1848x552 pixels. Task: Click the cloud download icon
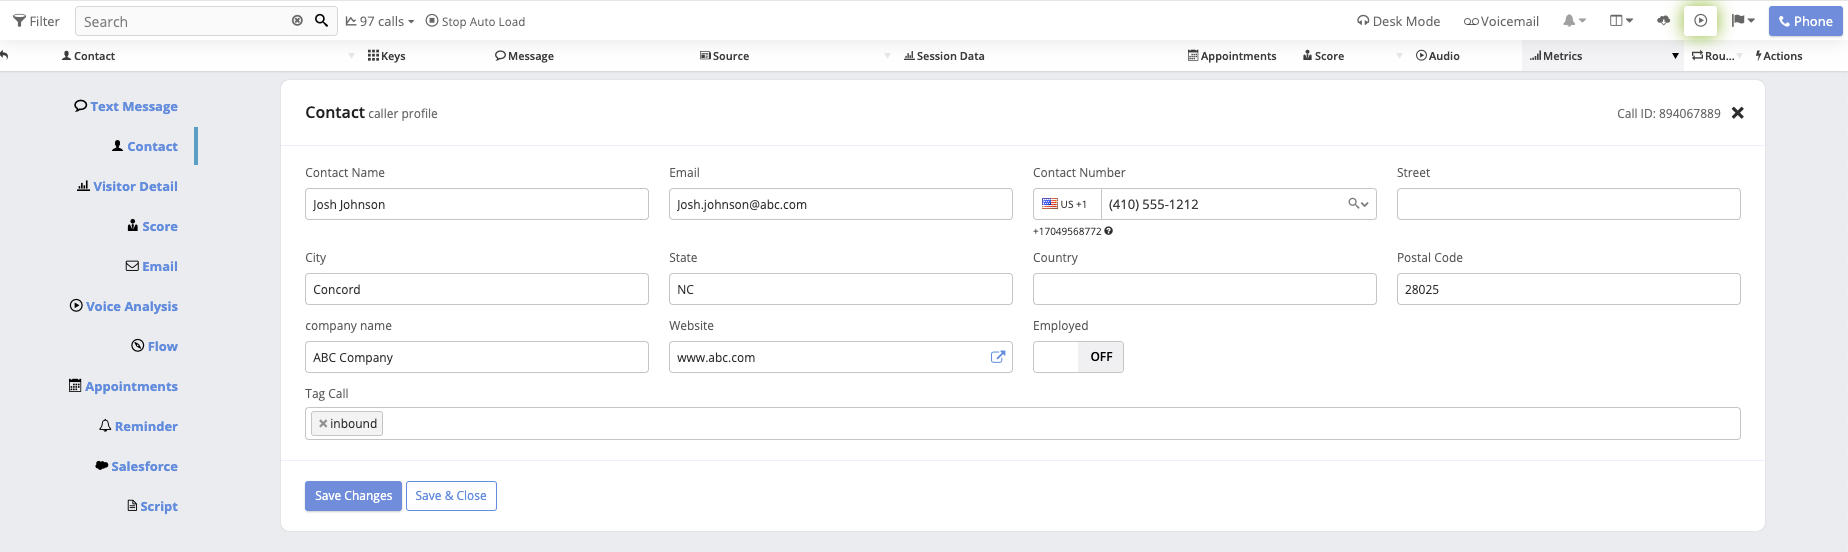pyautogui.click(x=1663, y=21)
